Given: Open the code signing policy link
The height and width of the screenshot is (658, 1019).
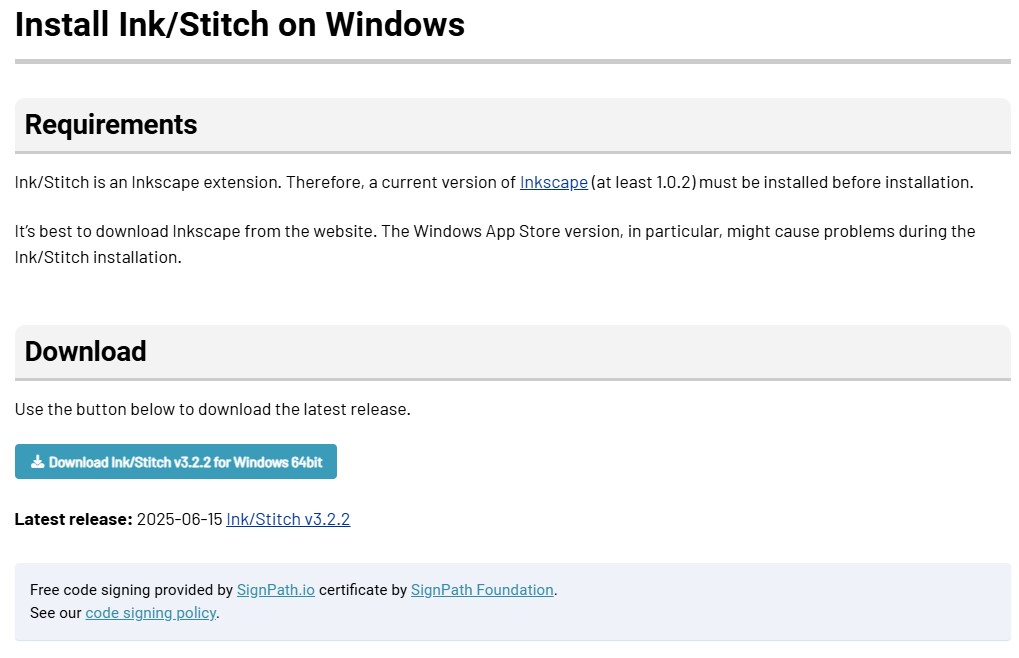Looking at the screenshot, I should point(151,613).
